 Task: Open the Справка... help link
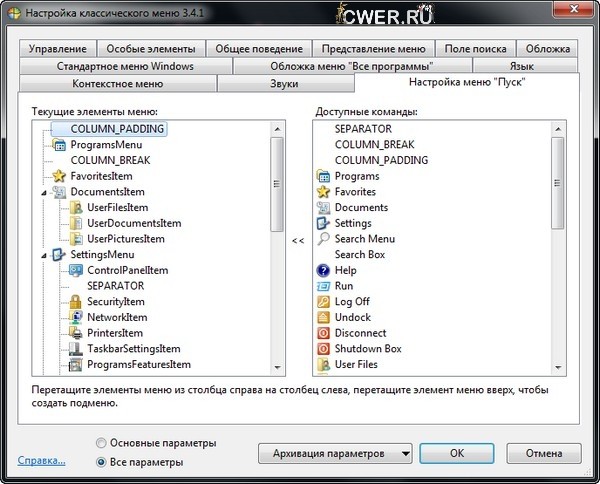pos(41,460)
